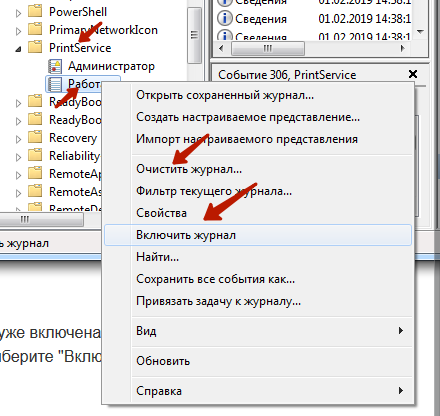
Task: Choose Импорт настраиваемого представления
Action: tap(258, 139)
